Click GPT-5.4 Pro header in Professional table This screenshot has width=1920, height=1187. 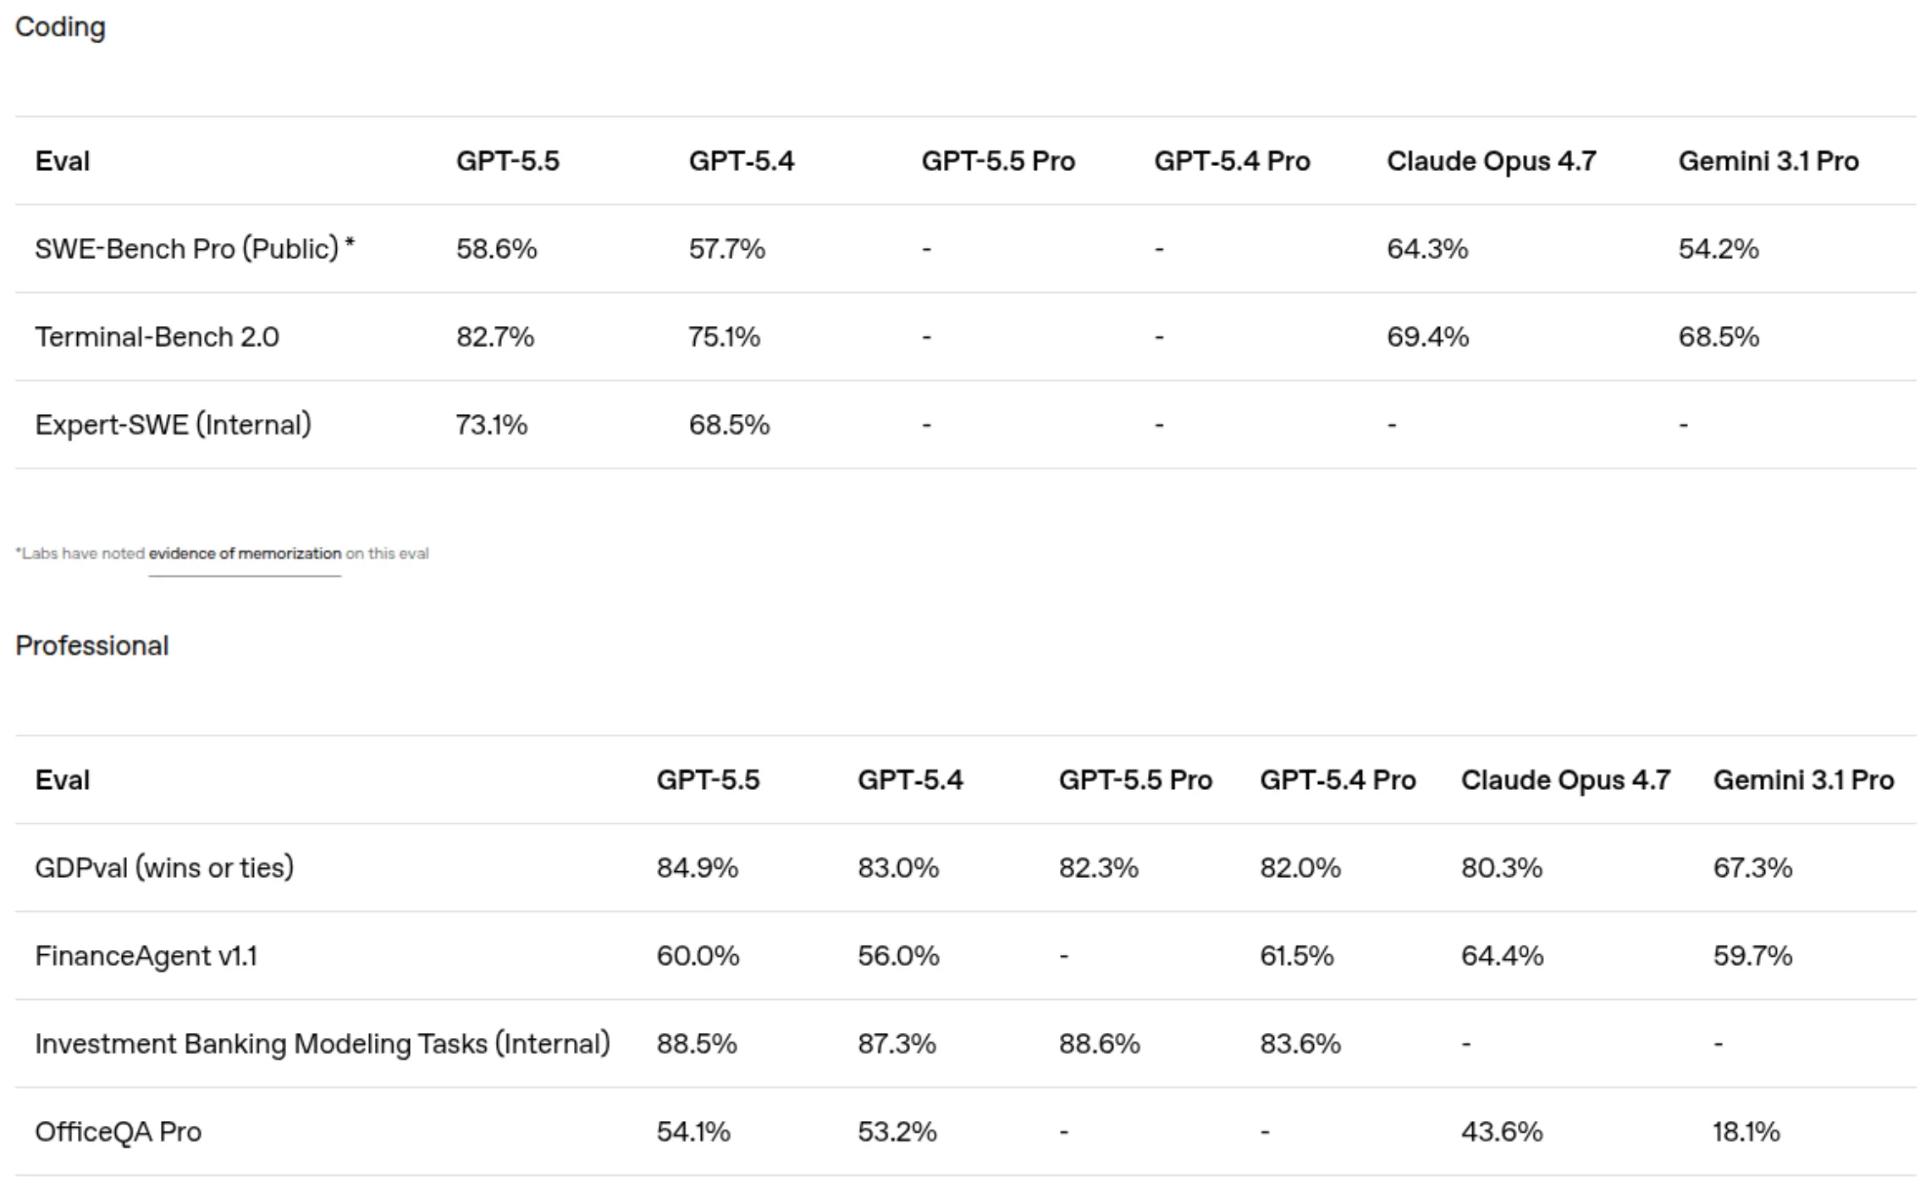point(1337,781)
